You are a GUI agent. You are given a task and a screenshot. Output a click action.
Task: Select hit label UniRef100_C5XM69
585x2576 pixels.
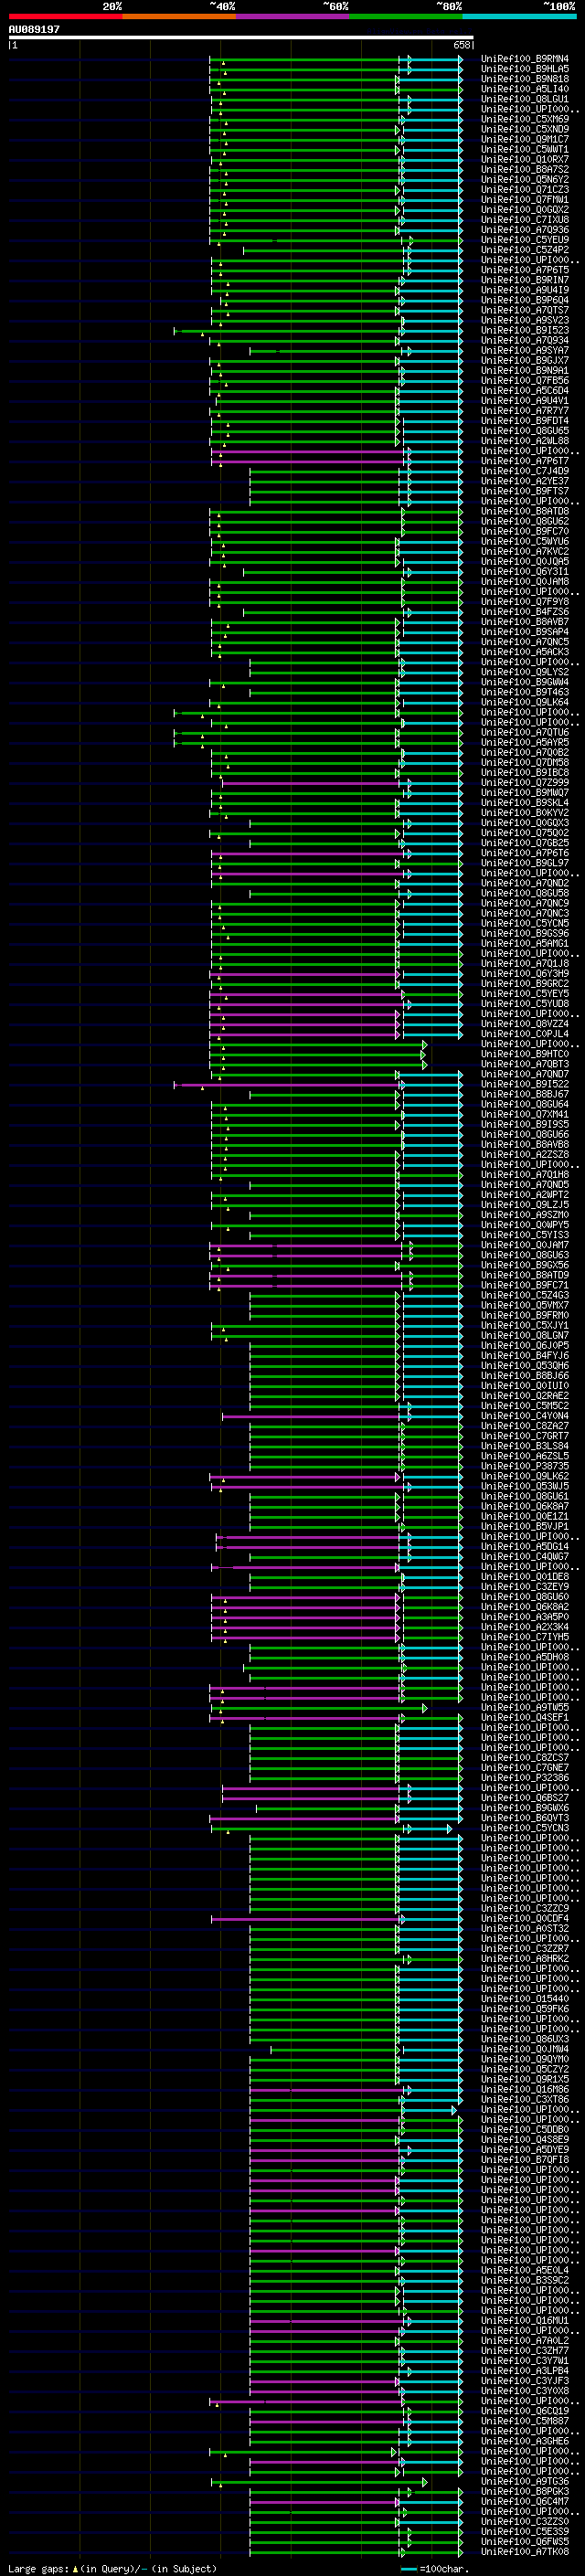click(x=525, y=119)
